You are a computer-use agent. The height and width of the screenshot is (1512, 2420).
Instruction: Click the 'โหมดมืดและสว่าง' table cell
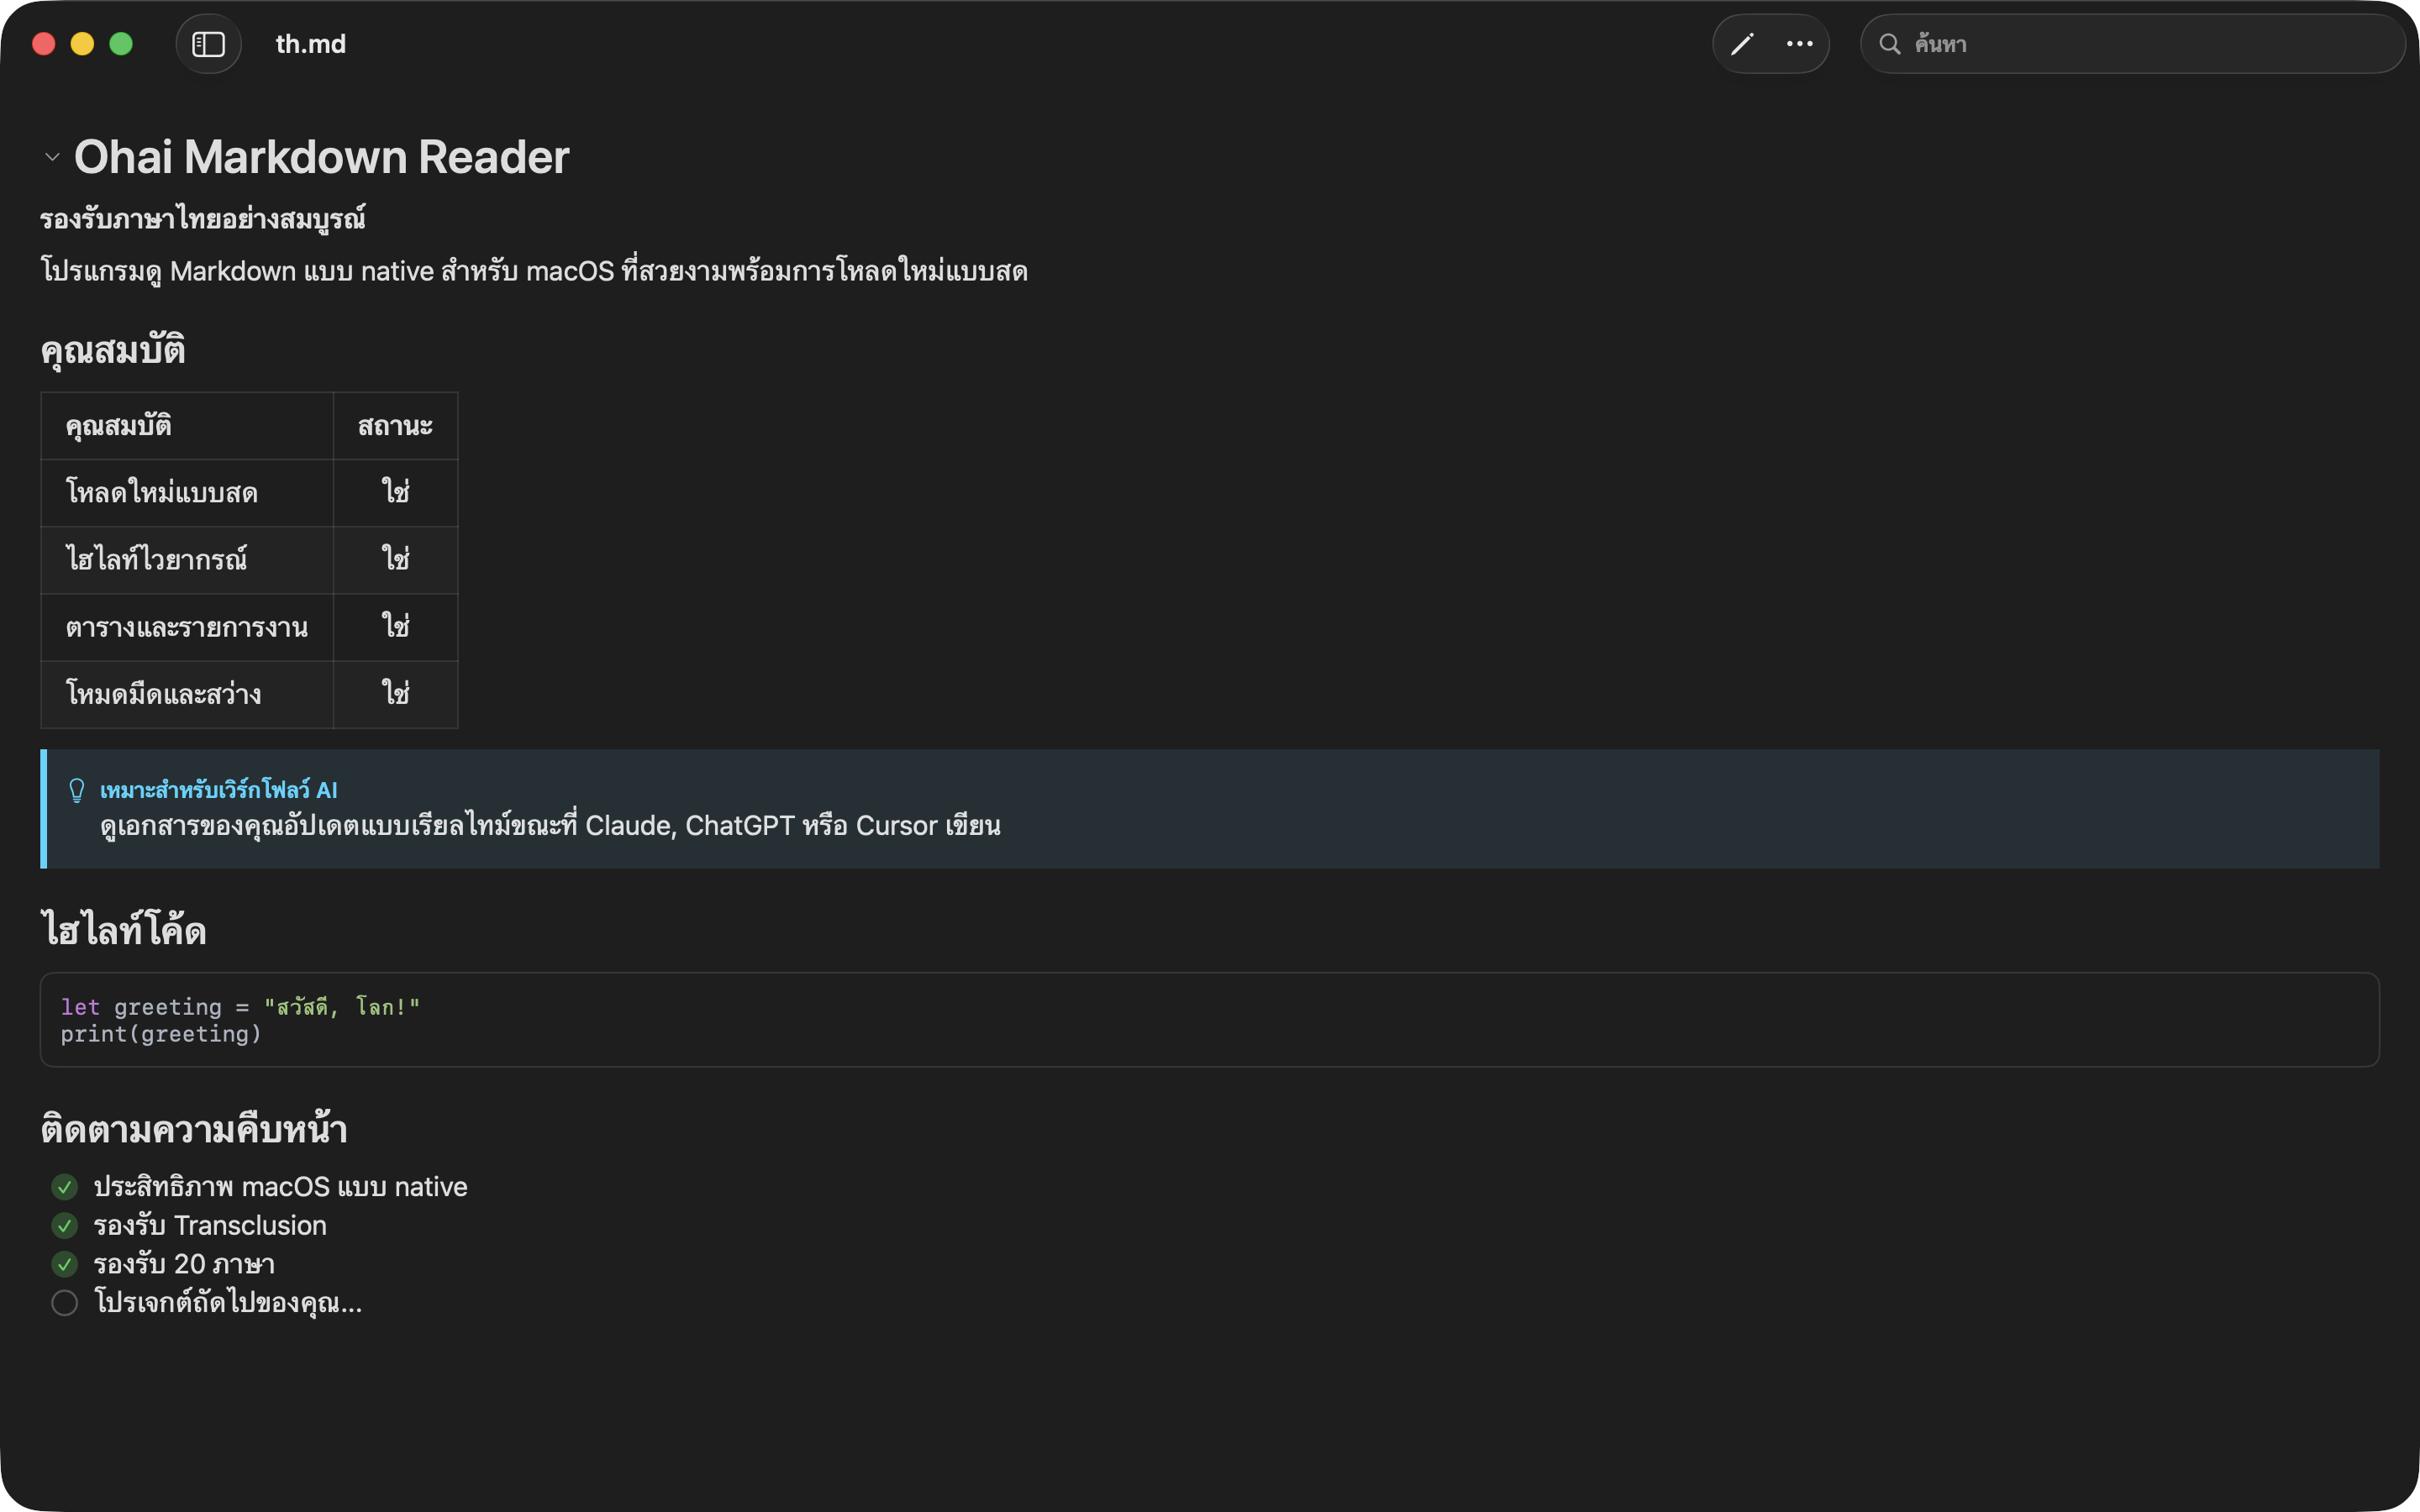(x=164, y=694)
